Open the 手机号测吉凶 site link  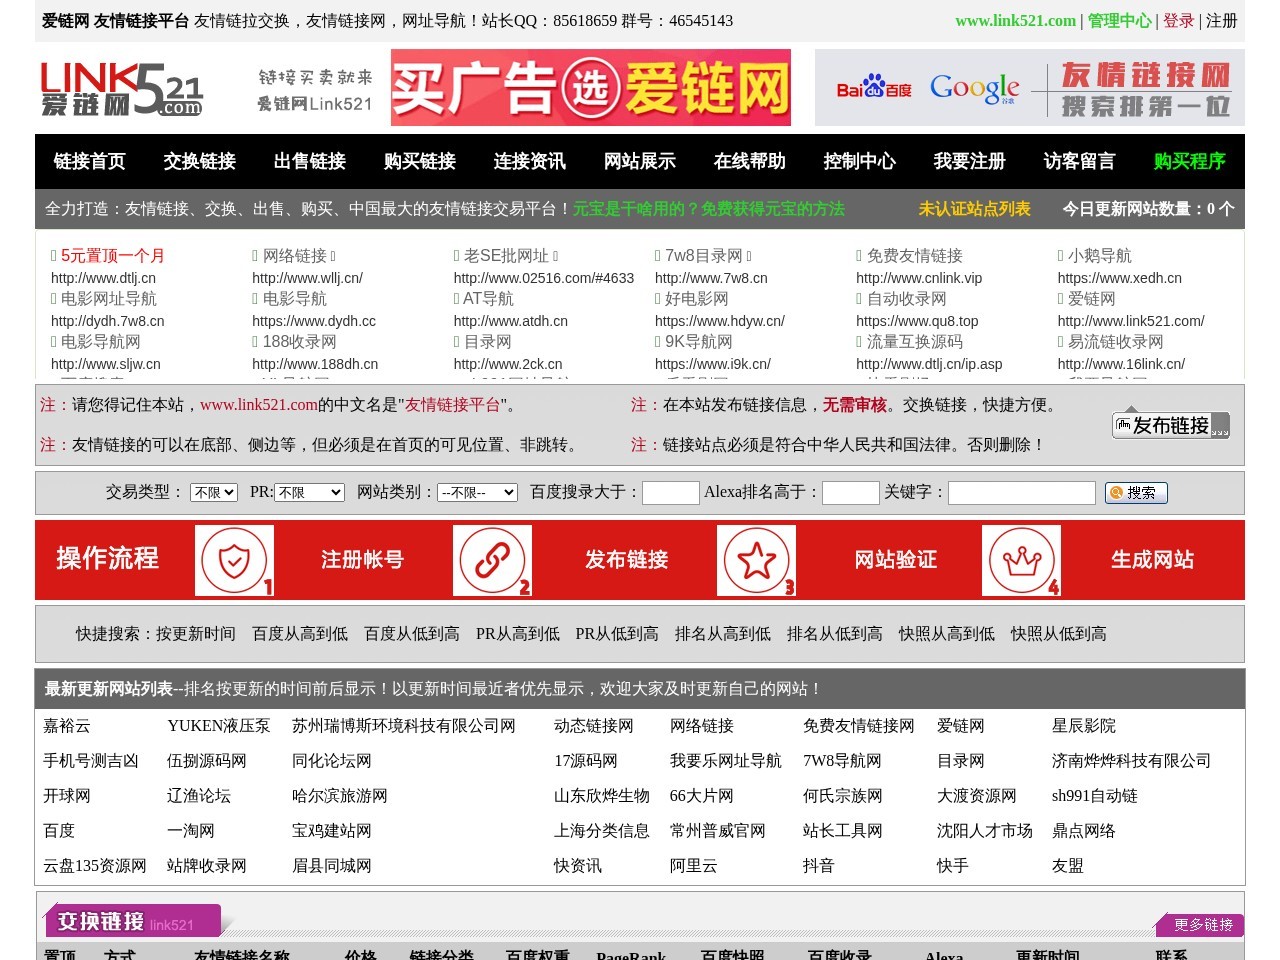tap(91, 761)
